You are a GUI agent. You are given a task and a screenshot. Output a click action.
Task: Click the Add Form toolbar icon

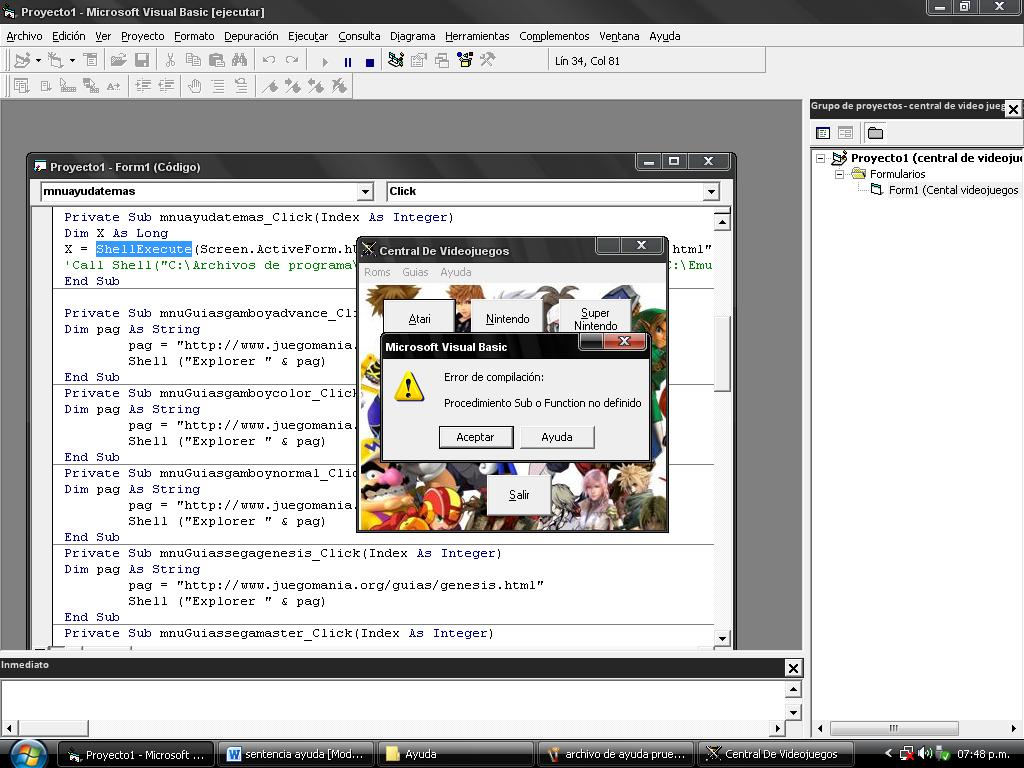pos(56,61)
